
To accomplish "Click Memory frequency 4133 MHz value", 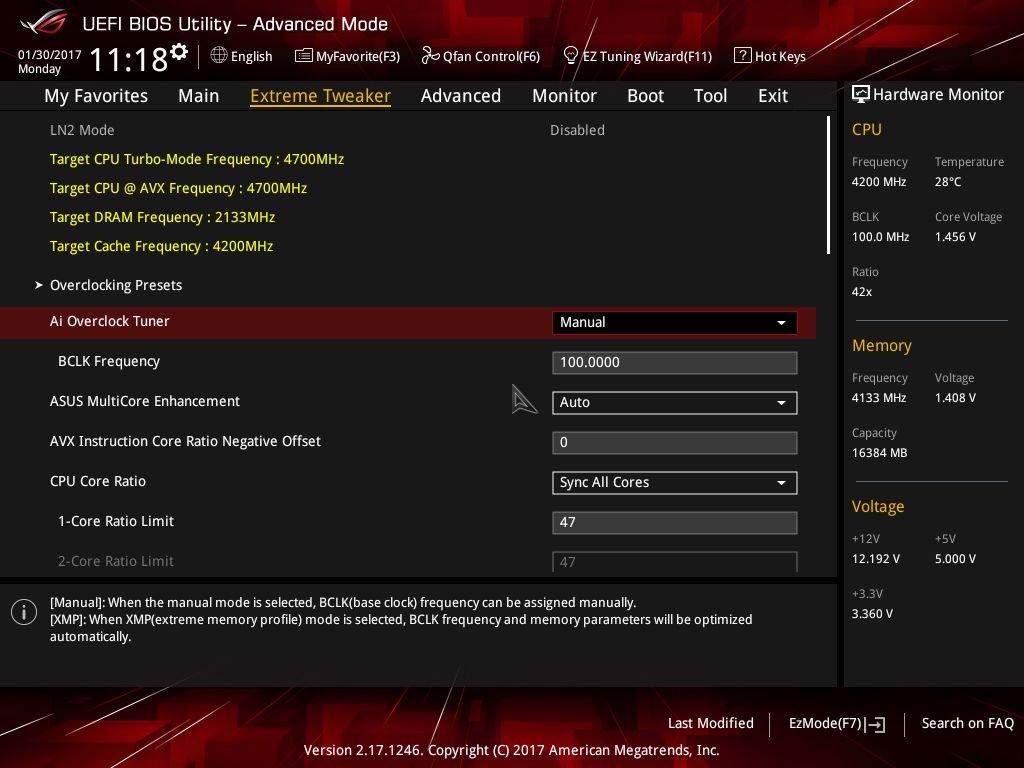I will 879,398.
